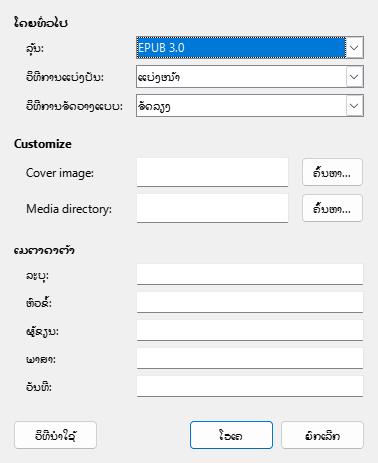Browse (ຄົ້ນຫາ...) for the Cover image
Screen dimensions: 378x463
point(332,172)
